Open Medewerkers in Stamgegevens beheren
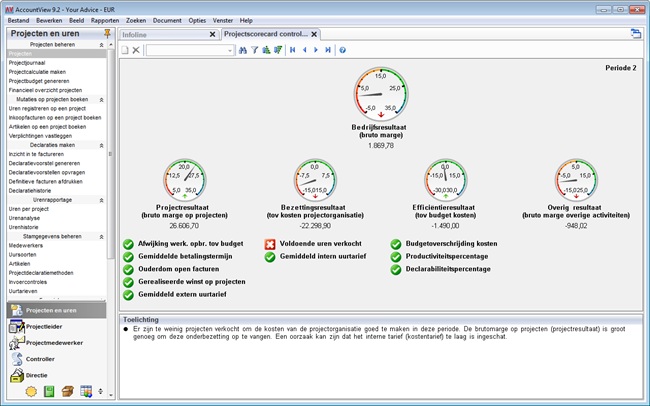Image resolution: width=650 pixels, height=406 pixels. pos(26,246)
